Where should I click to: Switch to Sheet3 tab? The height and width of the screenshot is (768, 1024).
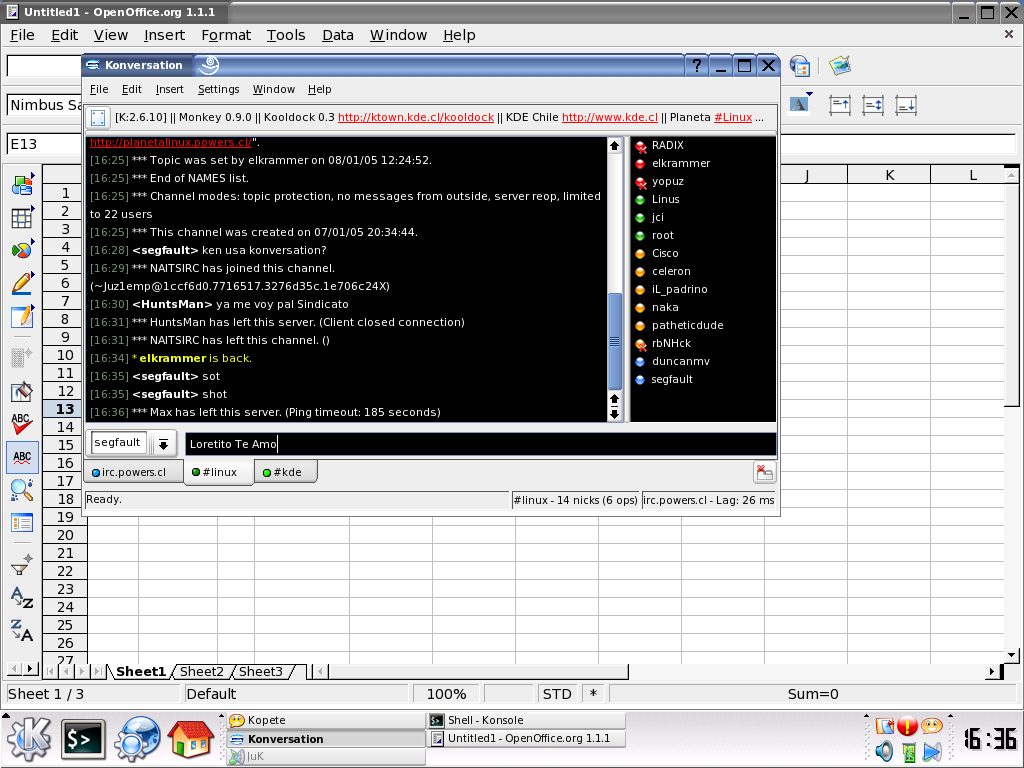(261, 671)
